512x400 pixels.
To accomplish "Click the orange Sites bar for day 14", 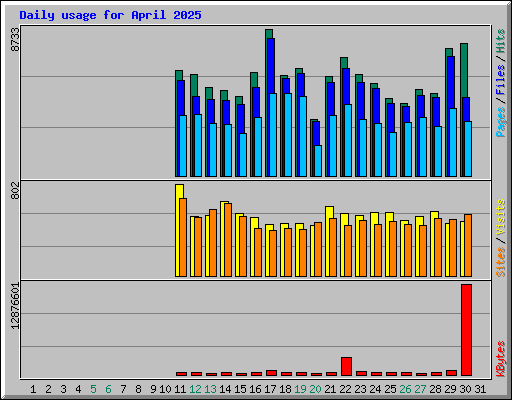I will pyautogui.click(x=228, y=240).
